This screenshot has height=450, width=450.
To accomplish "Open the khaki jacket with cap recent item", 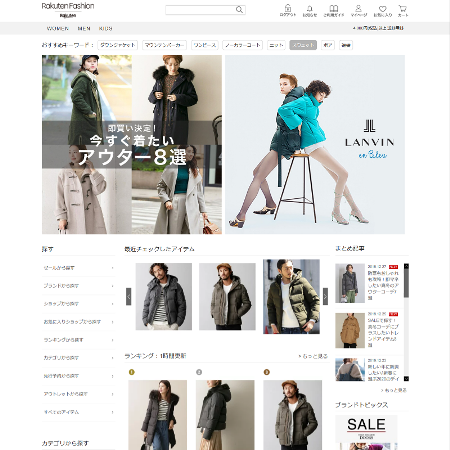I will tap(227, 296).
